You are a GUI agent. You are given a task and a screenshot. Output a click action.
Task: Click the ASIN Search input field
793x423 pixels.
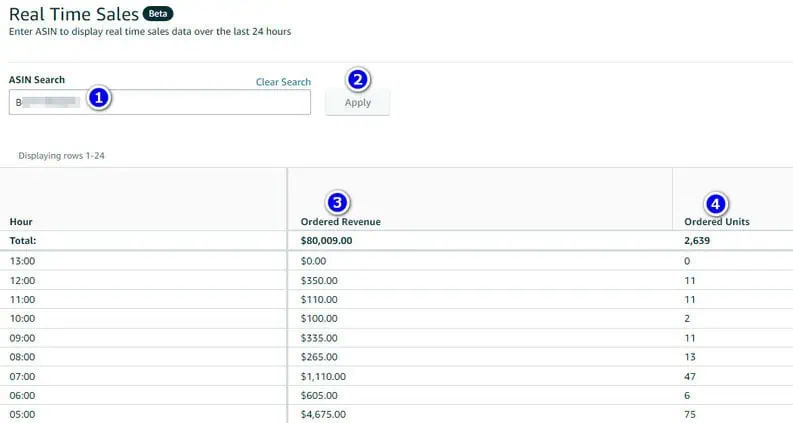160,102
